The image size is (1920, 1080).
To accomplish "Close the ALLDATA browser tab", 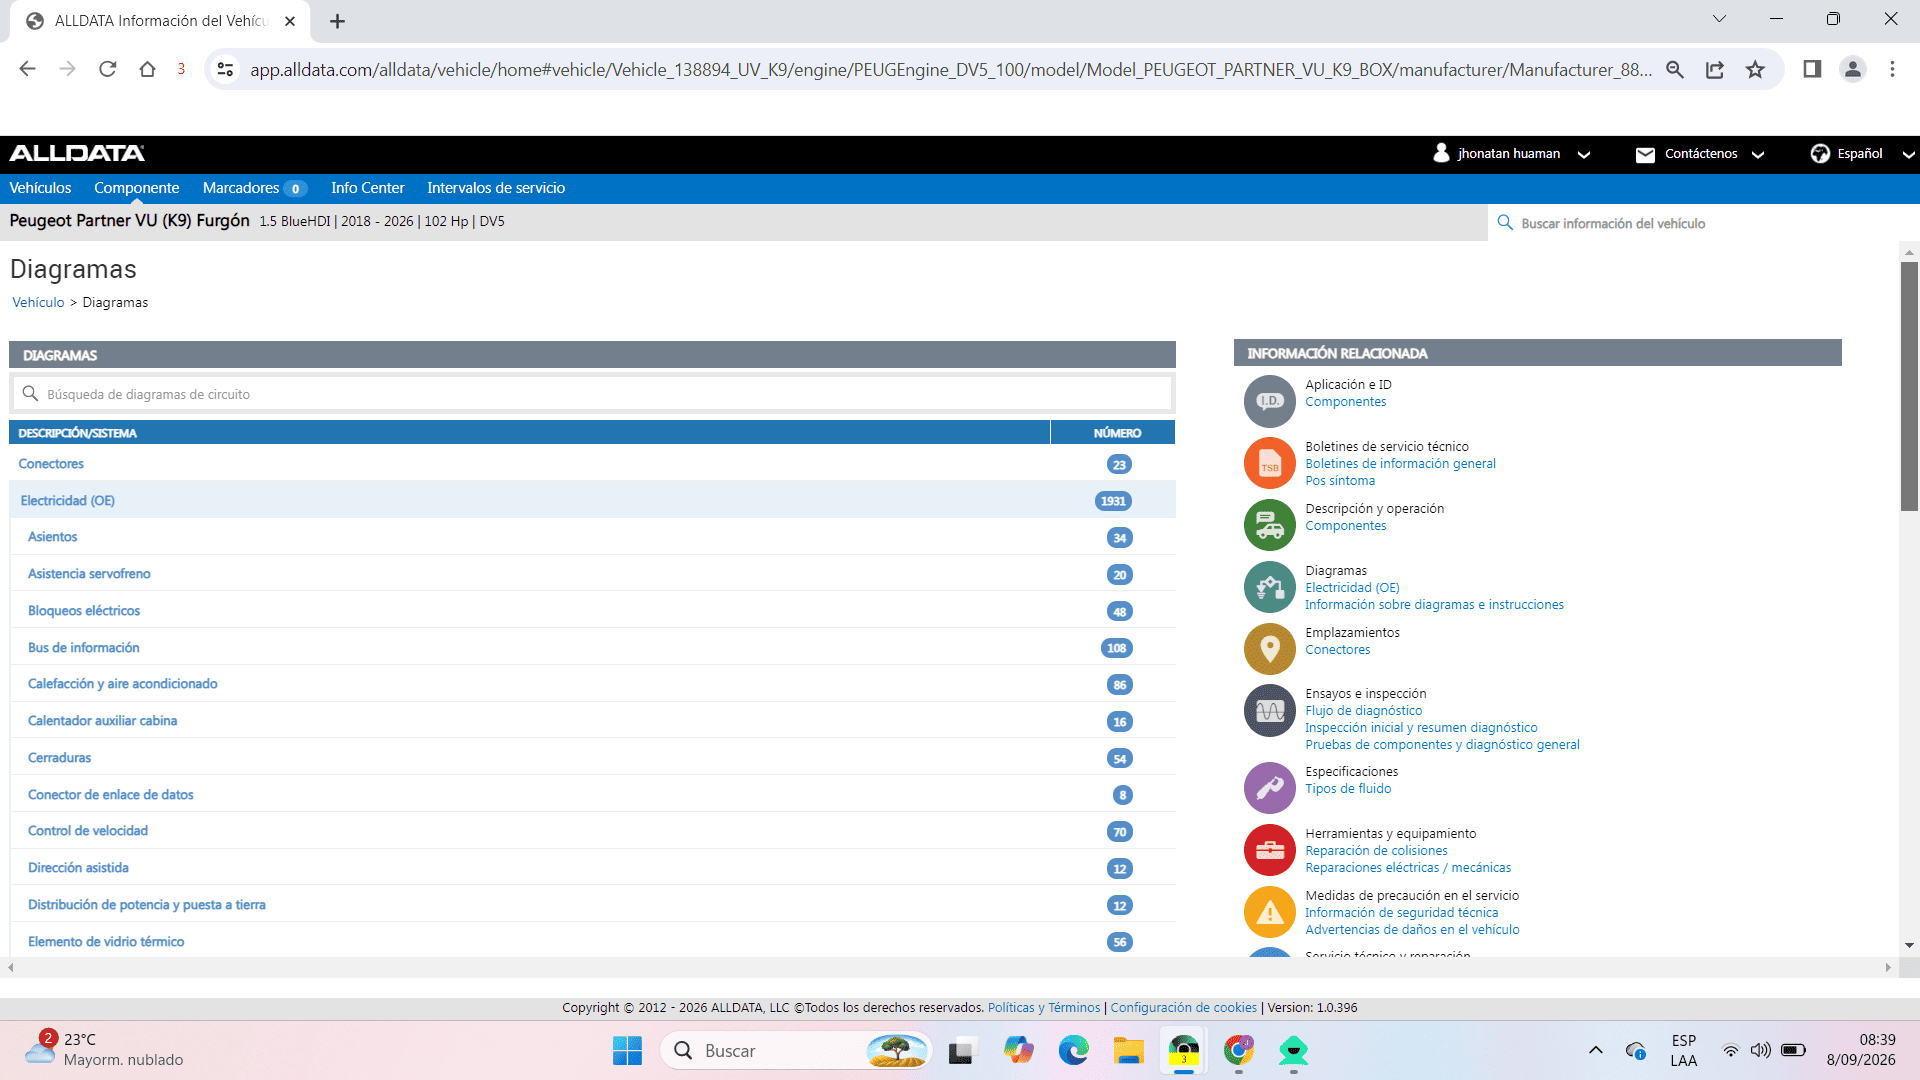I will (x=290, y=21).
